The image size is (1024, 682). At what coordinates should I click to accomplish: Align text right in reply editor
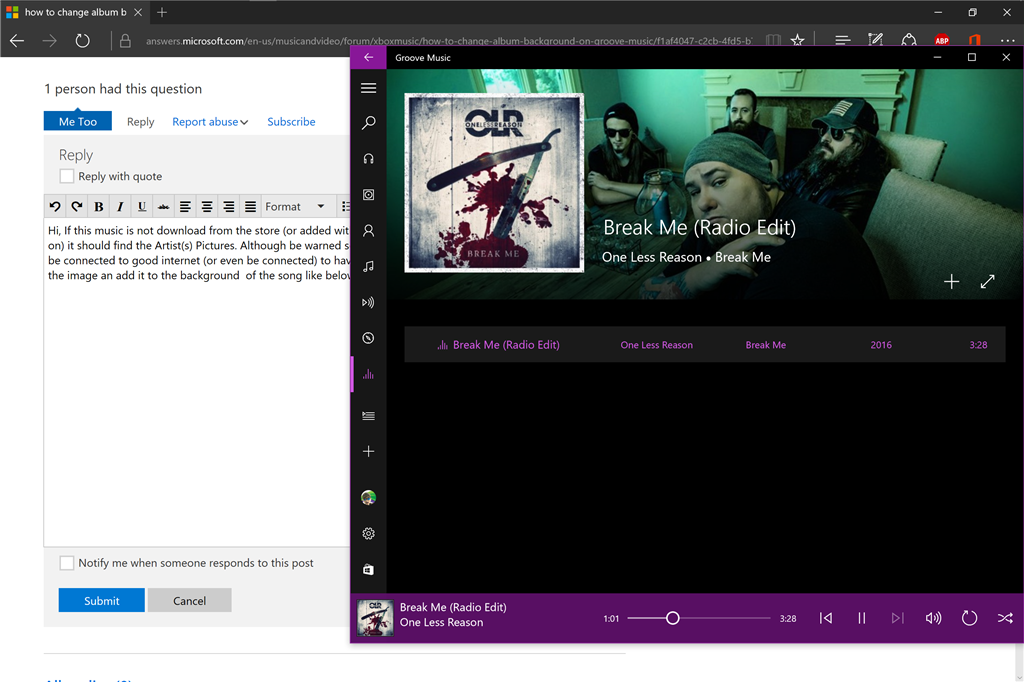229,206
